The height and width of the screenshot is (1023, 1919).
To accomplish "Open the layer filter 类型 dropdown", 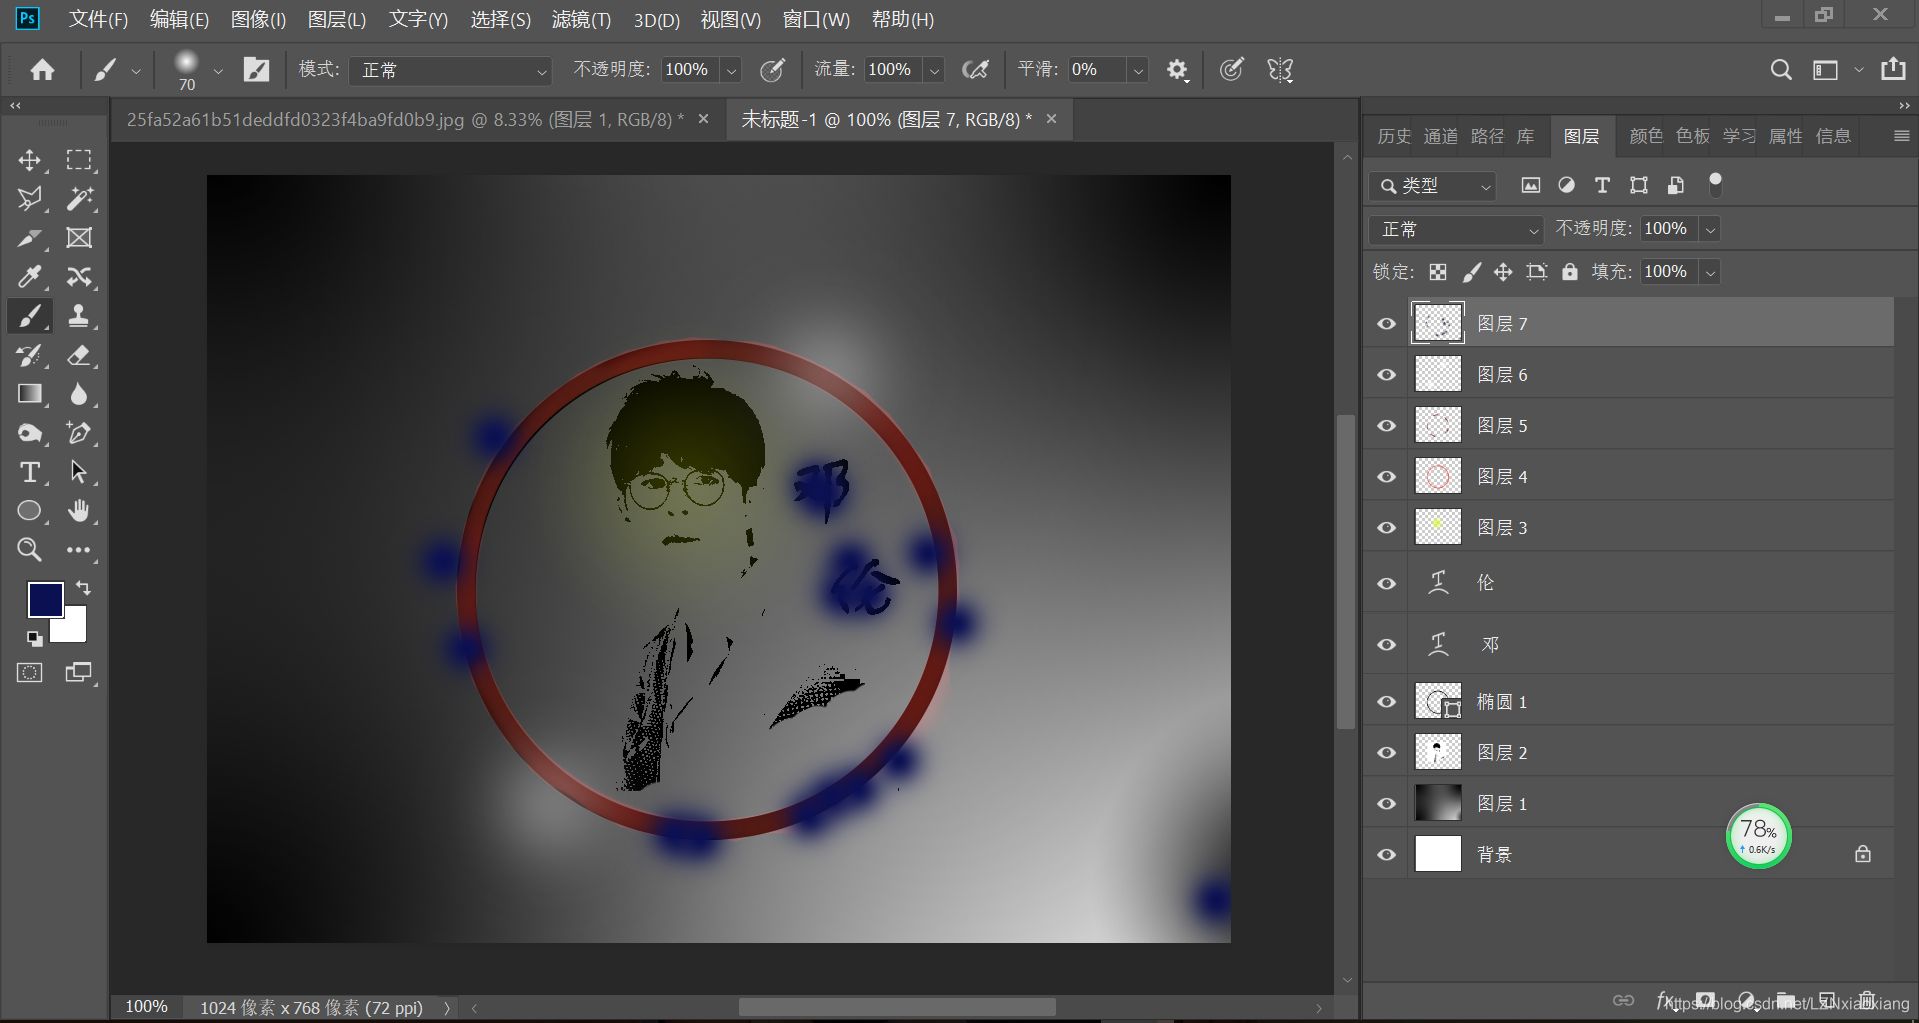I will click(1433, 186).
